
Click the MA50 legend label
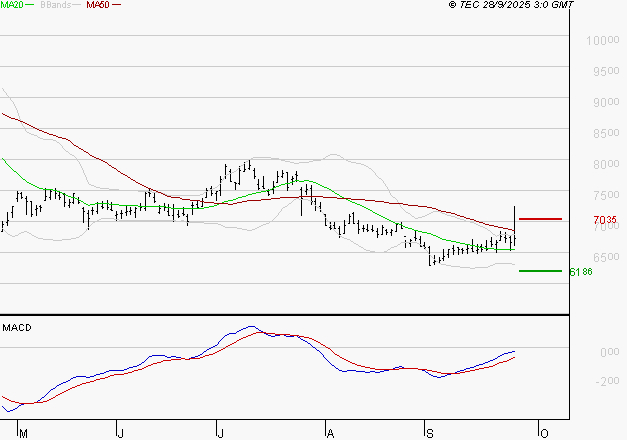tap(99, 5)
